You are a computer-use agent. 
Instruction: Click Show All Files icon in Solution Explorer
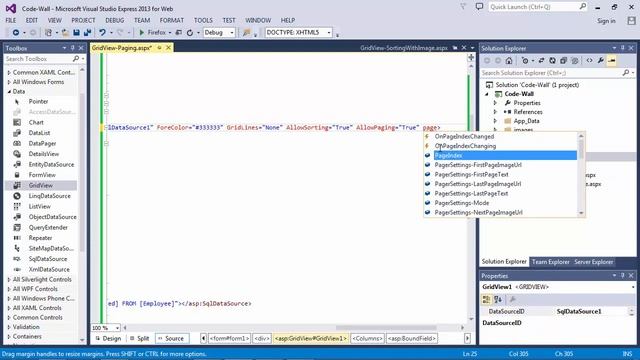(575, 61)
